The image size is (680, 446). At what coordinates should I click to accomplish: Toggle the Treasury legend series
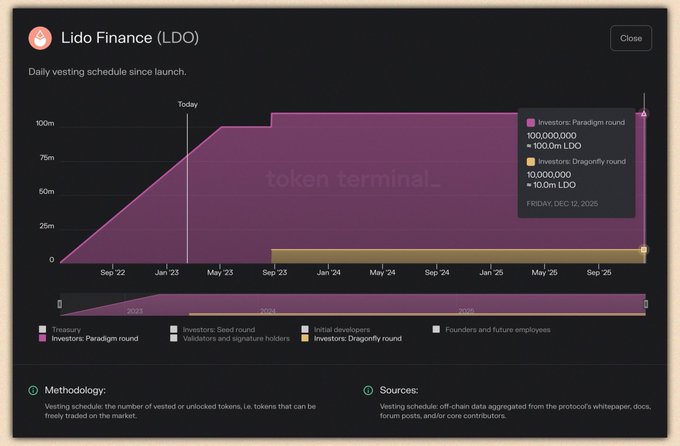click(42, 329)
